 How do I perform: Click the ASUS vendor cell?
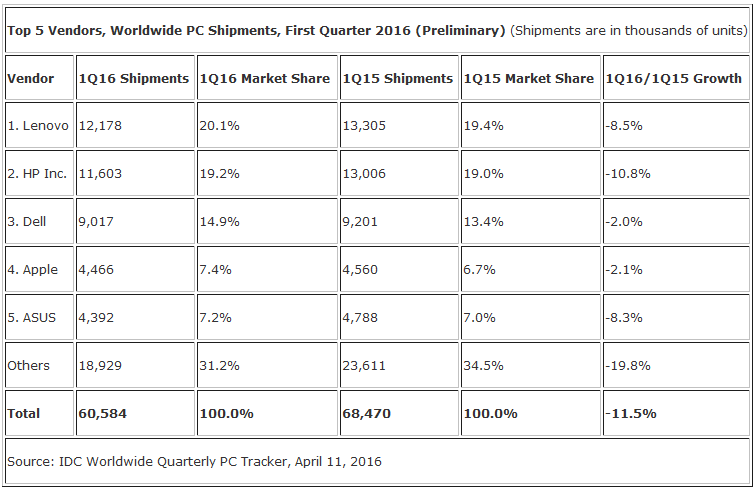click(x=31, y=317)
